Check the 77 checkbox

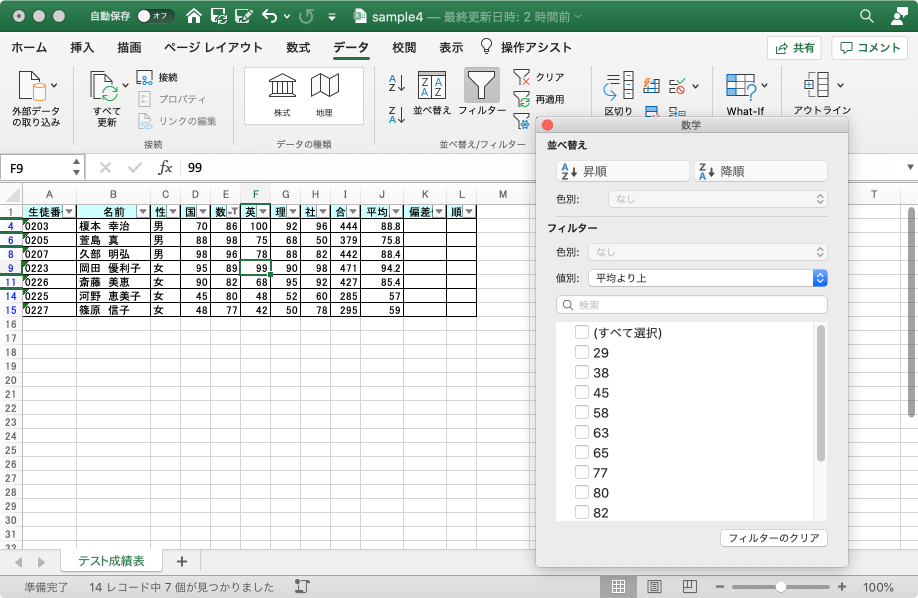point(581,472)
